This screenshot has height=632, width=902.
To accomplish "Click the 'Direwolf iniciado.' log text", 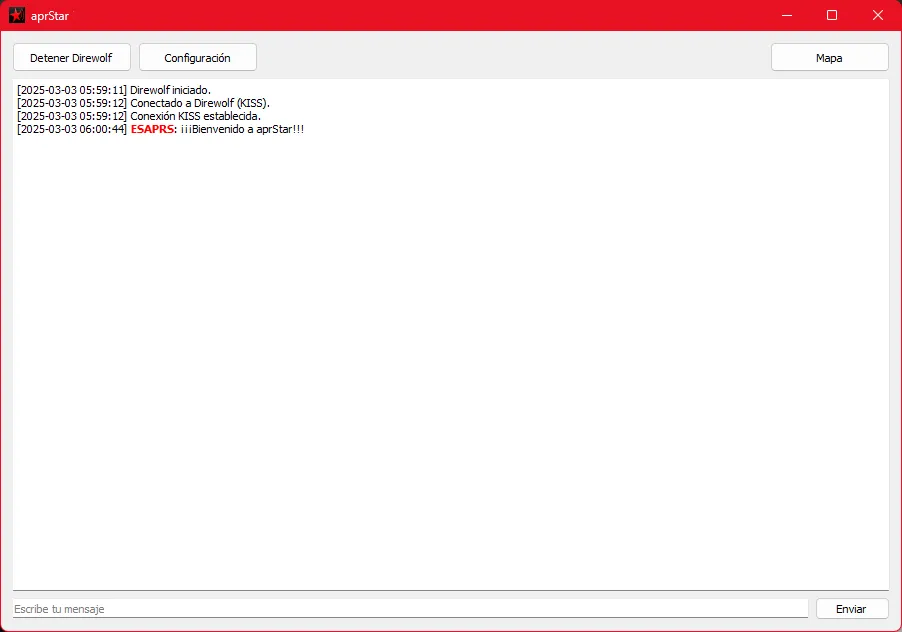I will tap(170, 90).
